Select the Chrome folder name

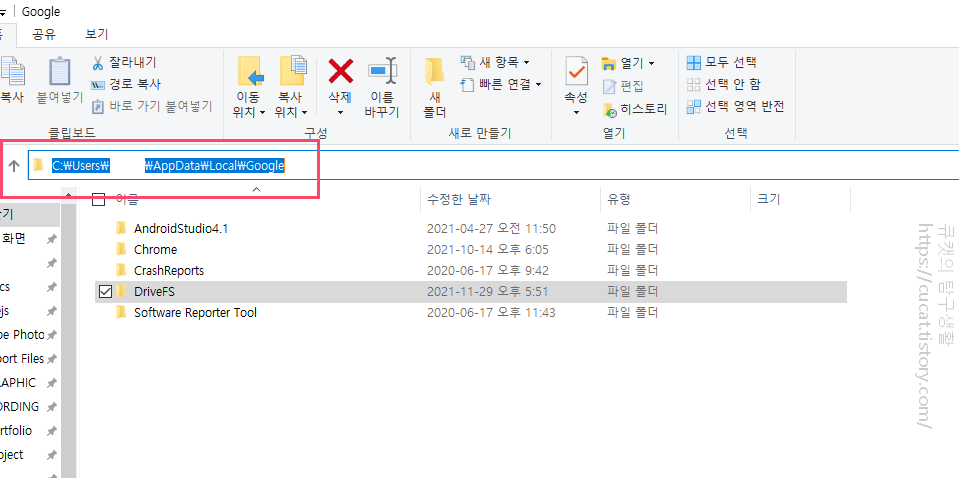pos(155,249)
